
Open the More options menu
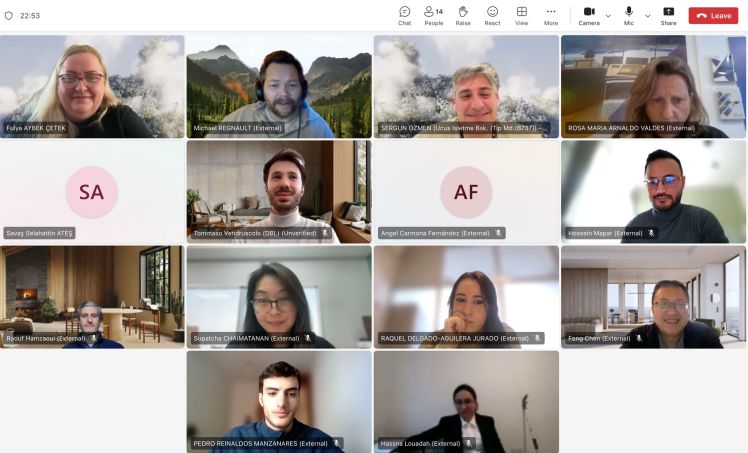(550, 15)
